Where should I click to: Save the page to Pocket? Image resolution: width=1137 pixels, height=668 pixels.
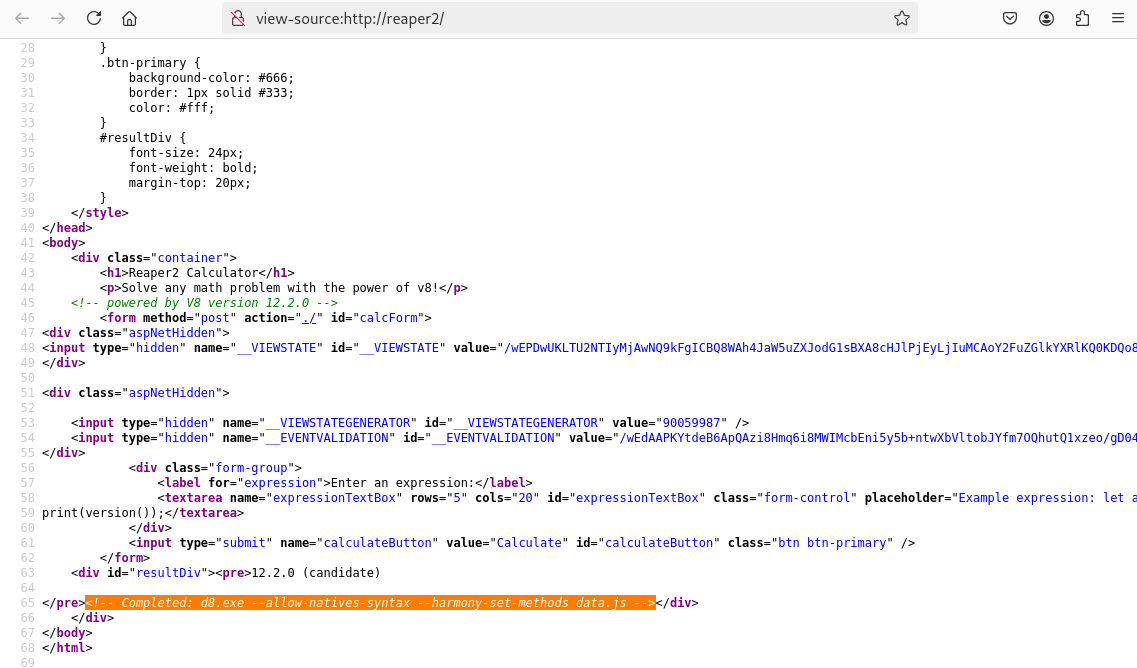tap(1010, 18)
